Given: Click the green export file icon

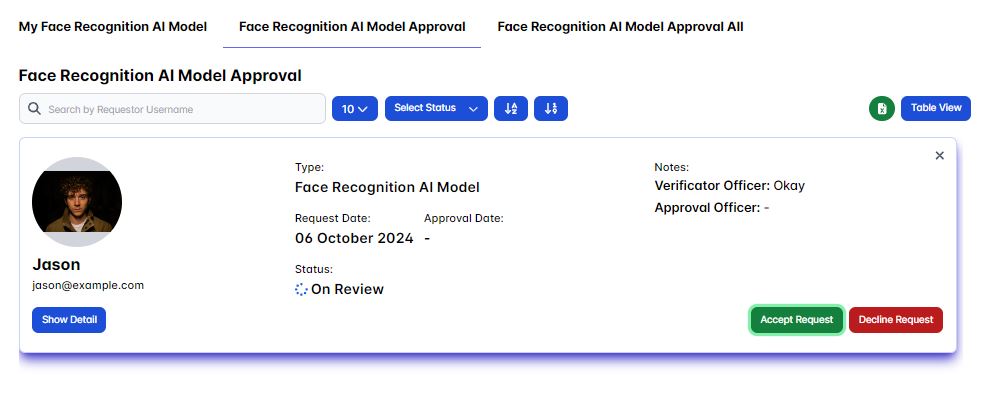Looking at the screenshot, I should tap(881, 108).
